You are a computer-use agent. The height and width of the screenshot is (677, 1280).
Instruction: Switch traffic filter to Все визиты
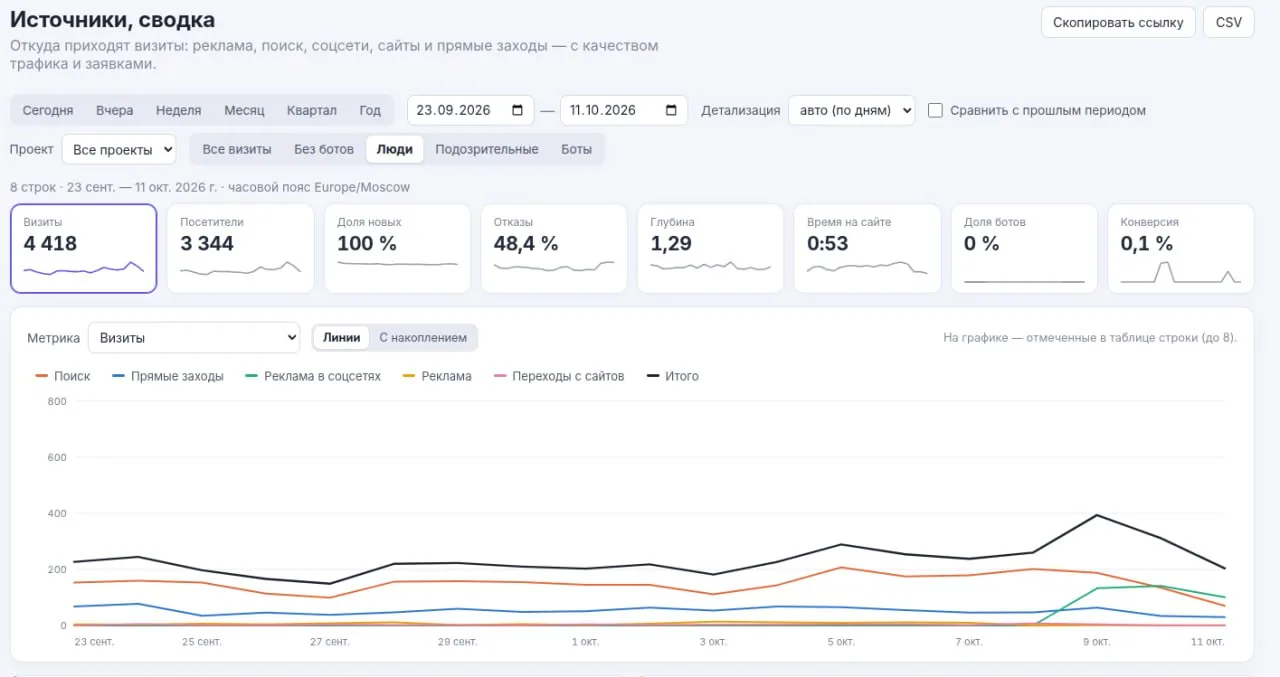pos(237,149)
